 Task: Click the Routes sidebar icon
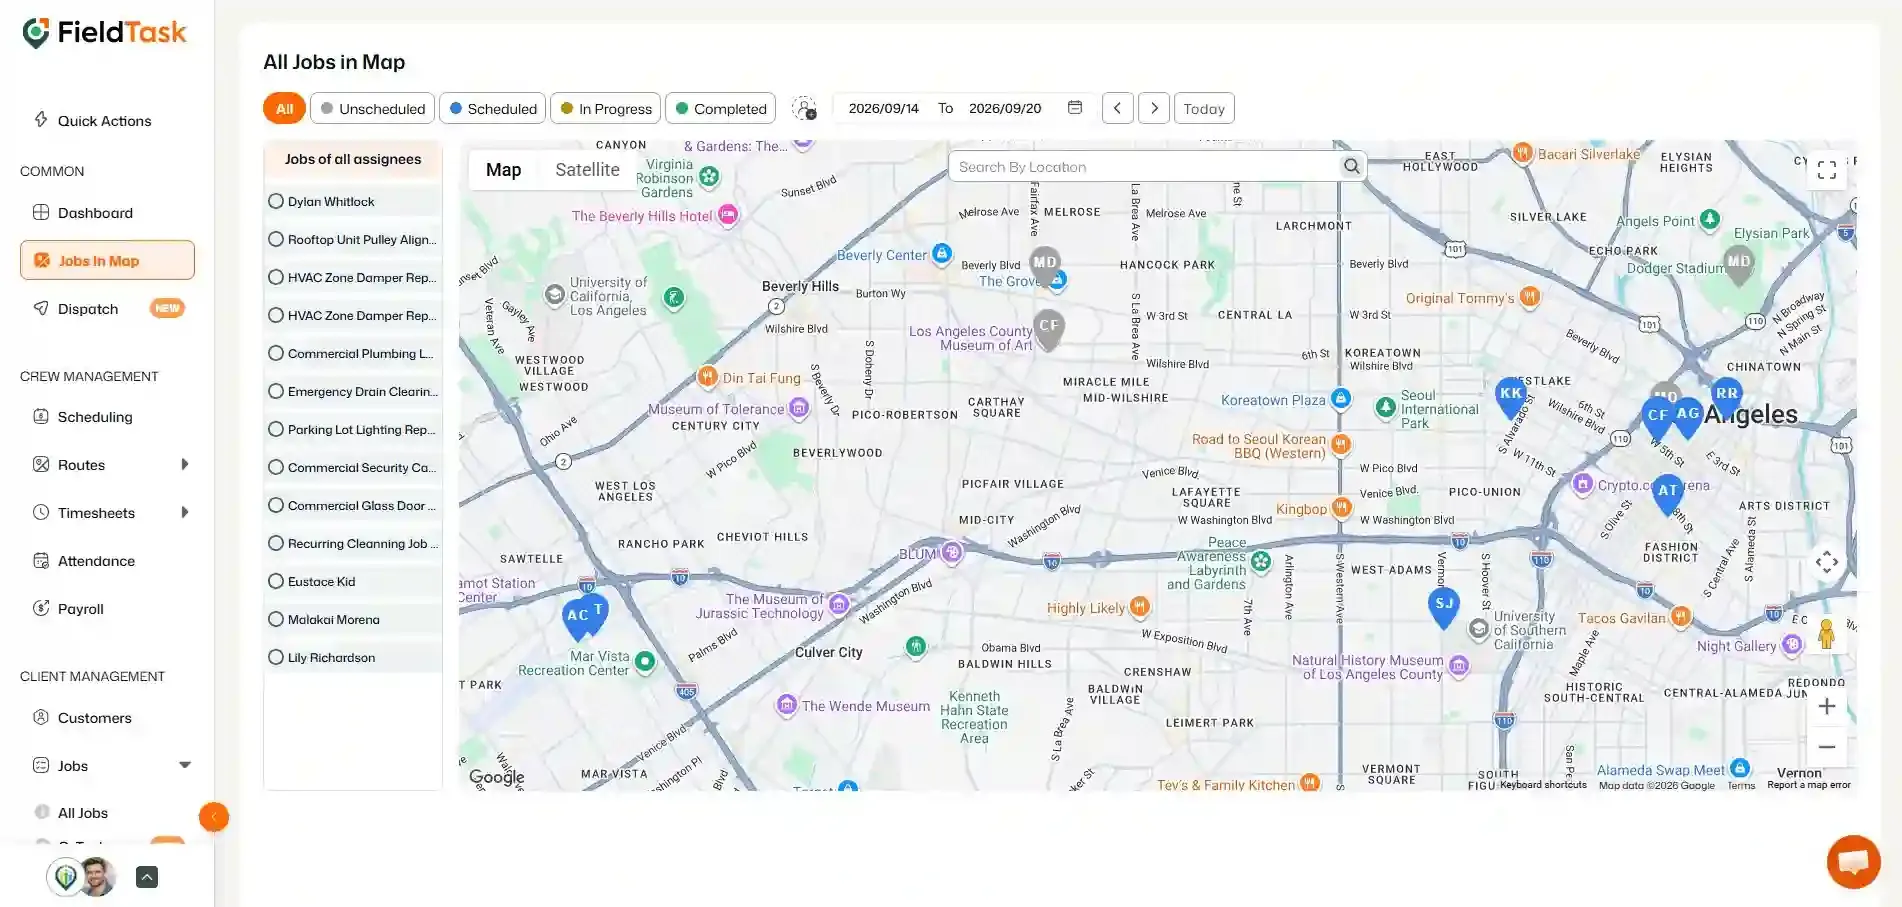click(41, 464)
